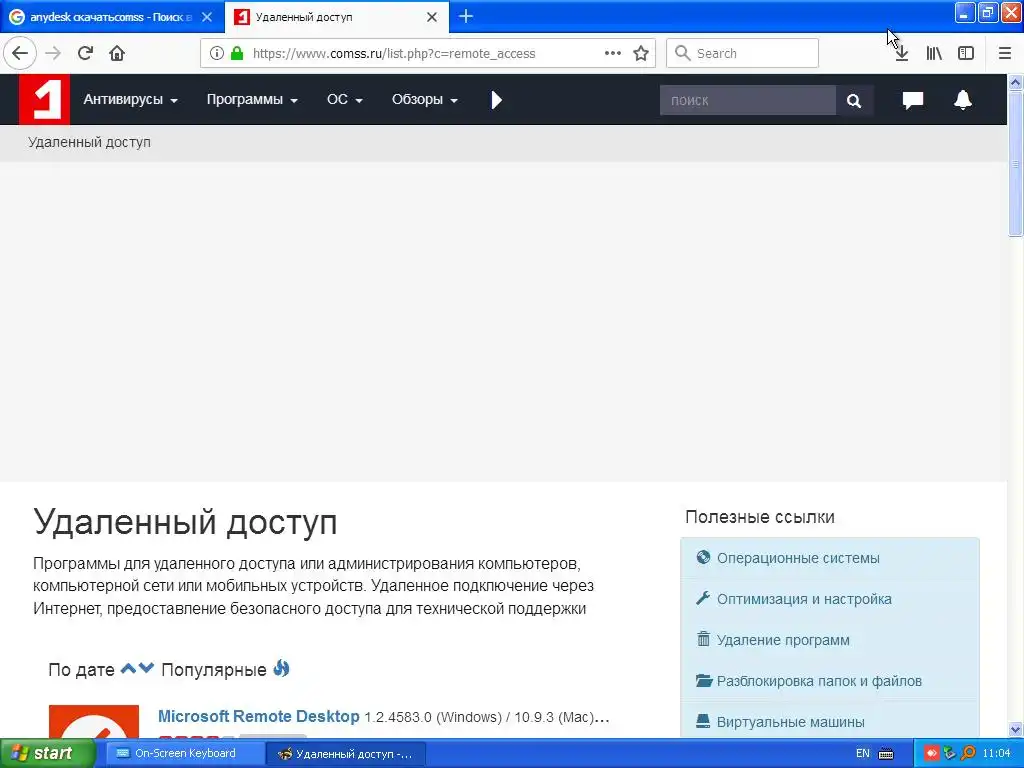Sort by date ascending up arrow
This screenshot has width=1024, height=768.
129,668
